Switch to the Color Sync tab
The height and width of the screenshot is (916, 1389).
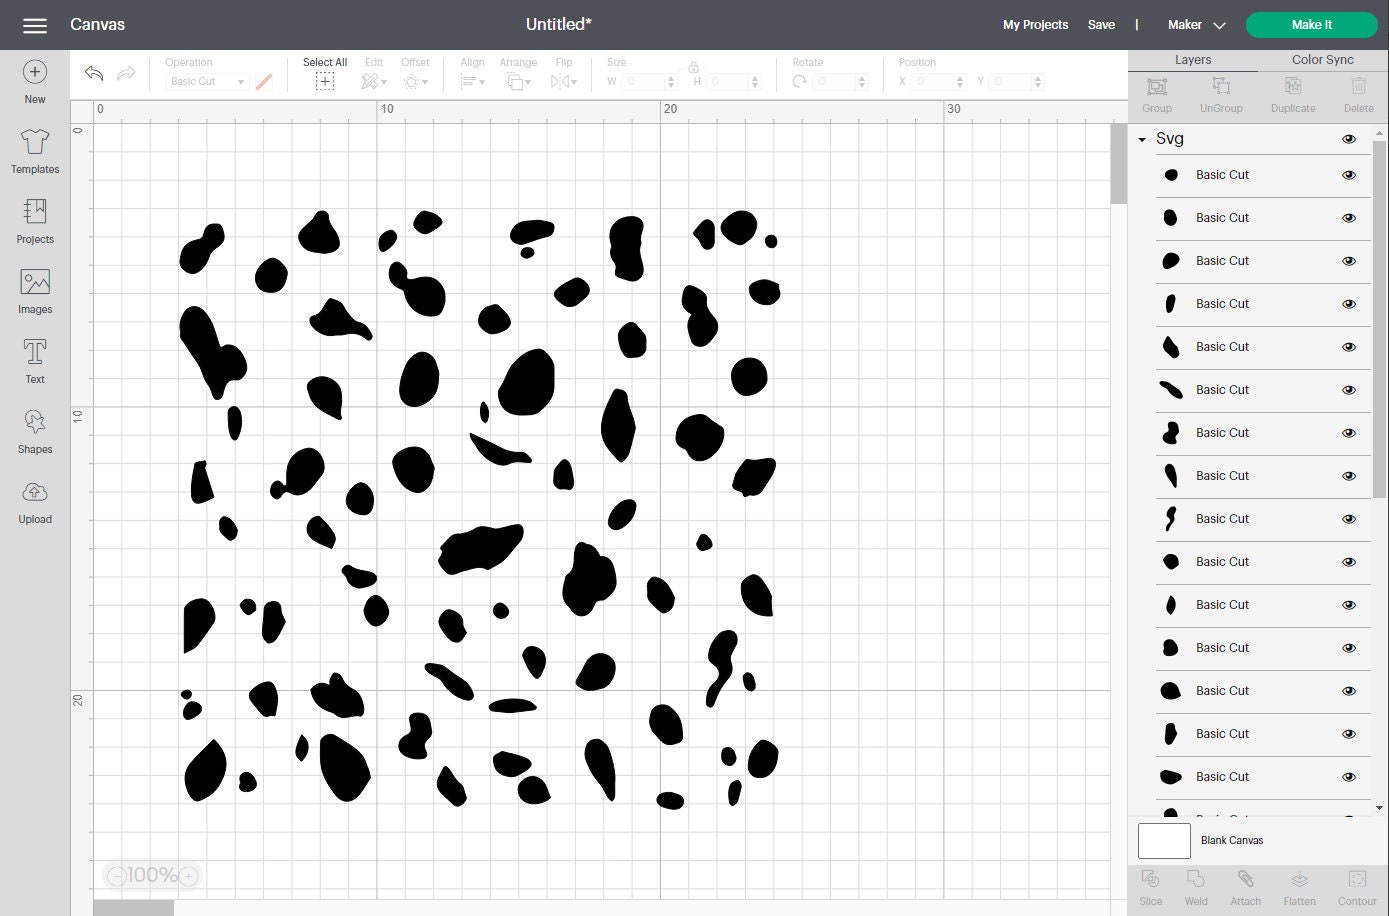coord(1321,59)
